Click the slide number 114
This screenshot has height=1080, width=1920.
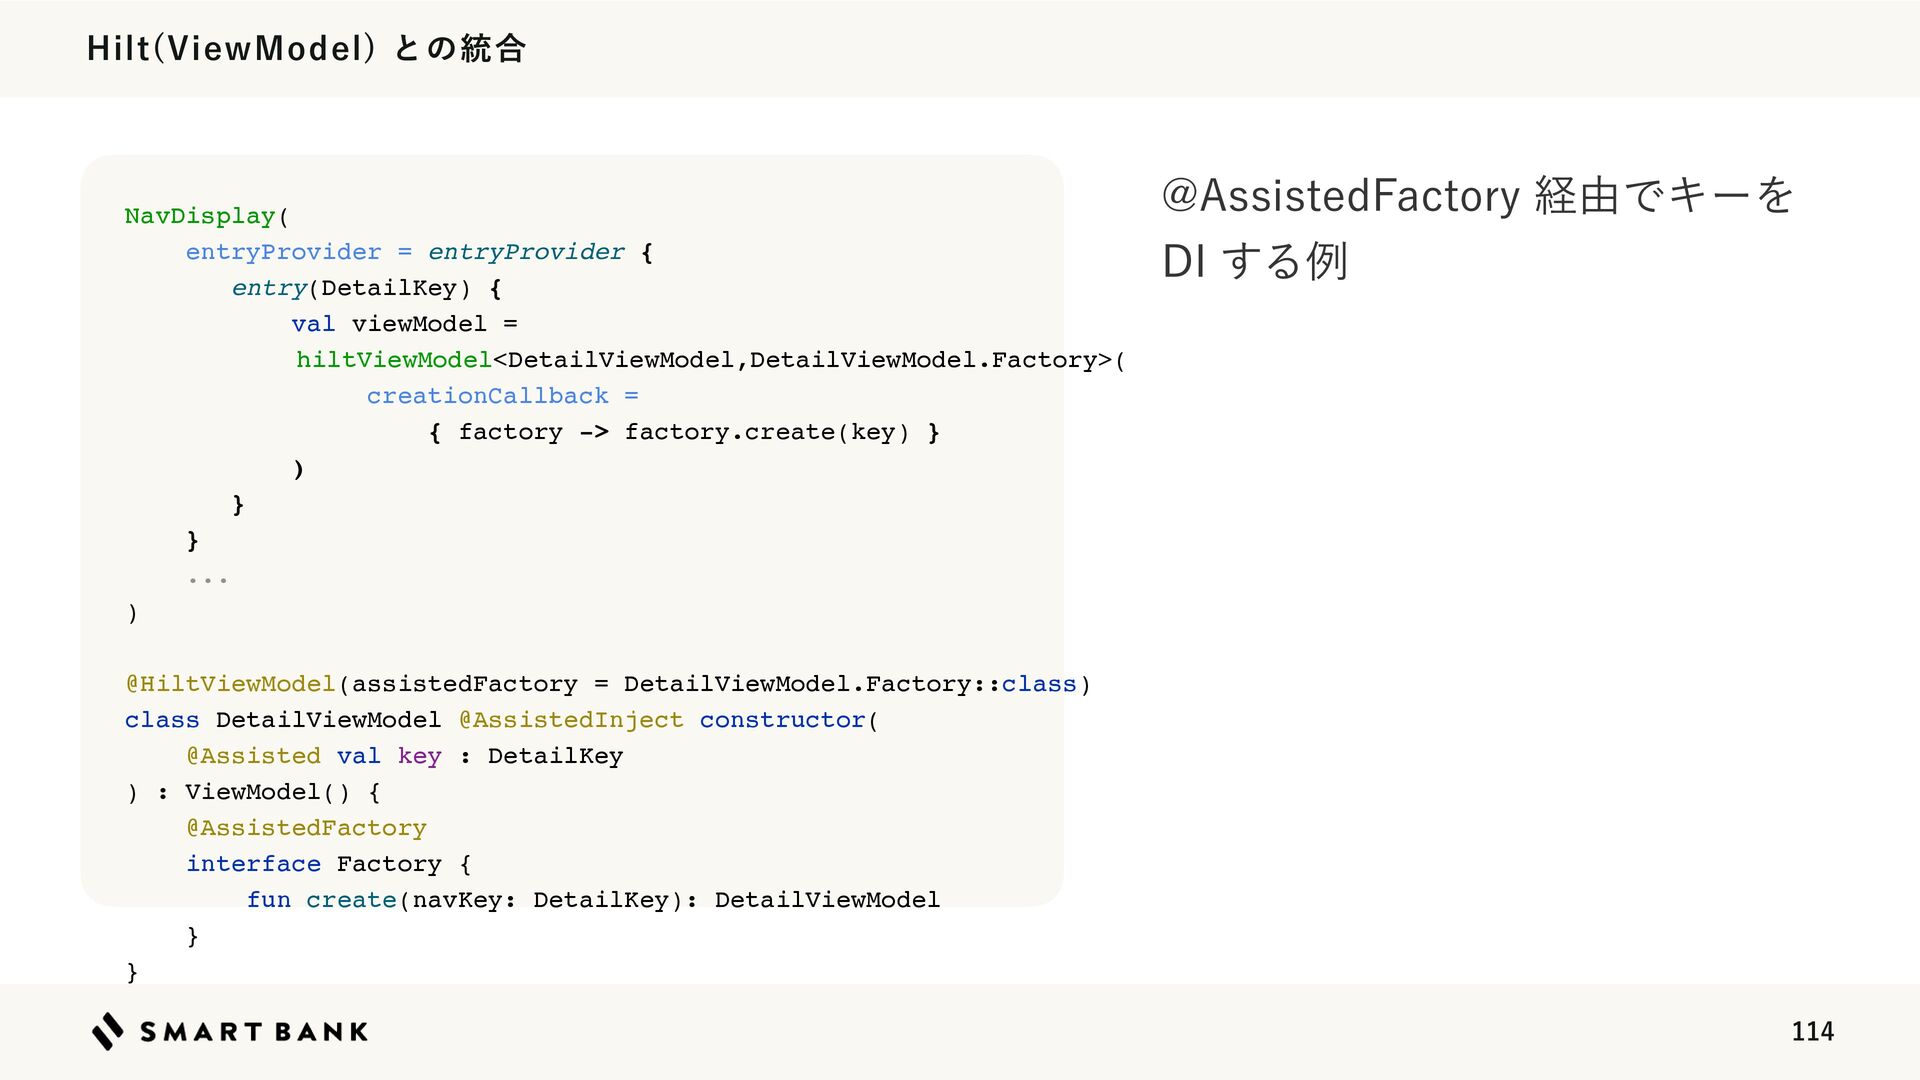[1812, 1031]
